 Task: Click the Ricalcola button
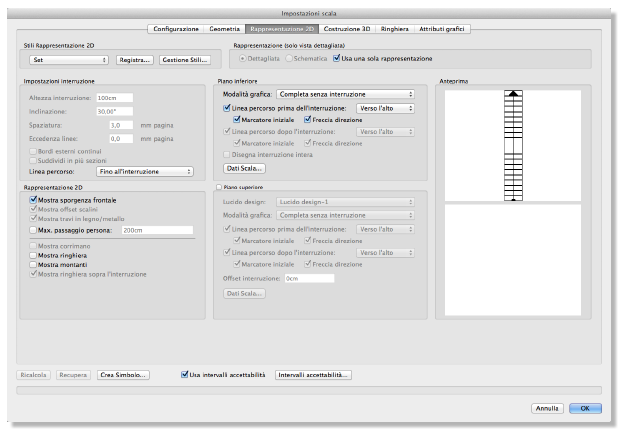click(33, 375)
